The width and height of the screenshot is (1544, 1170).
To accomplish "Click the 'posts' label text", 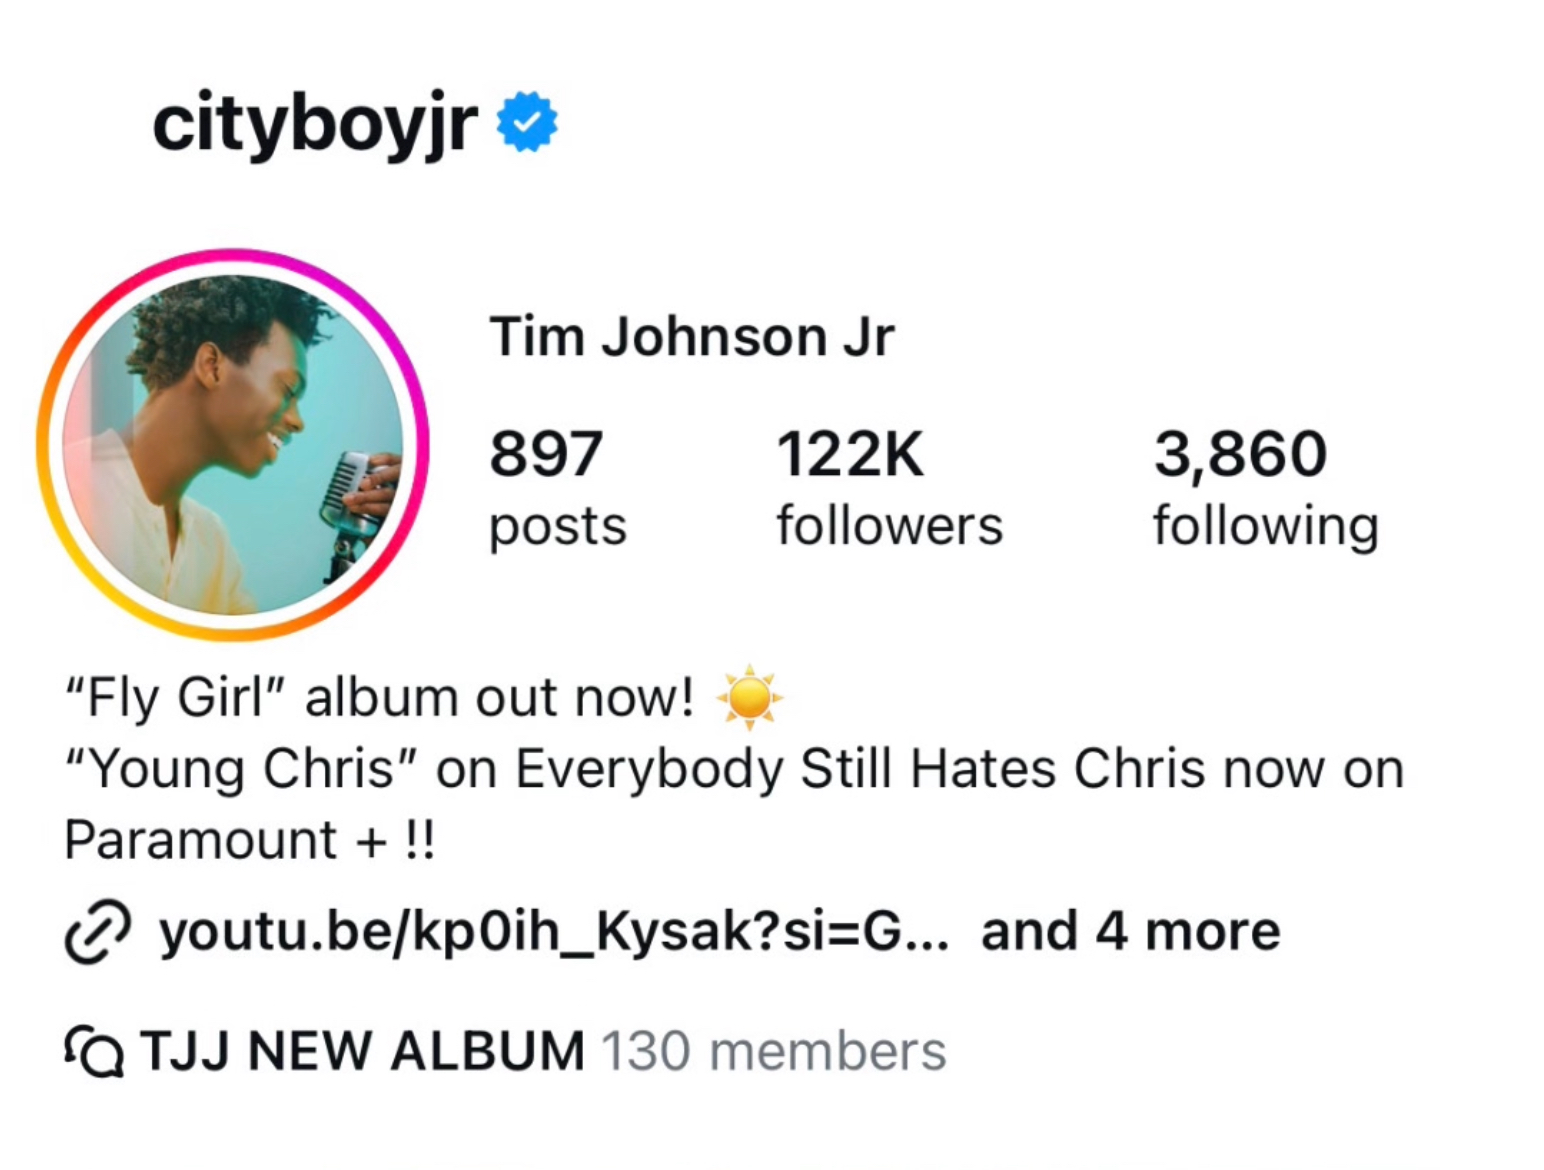I will point(558,528).
